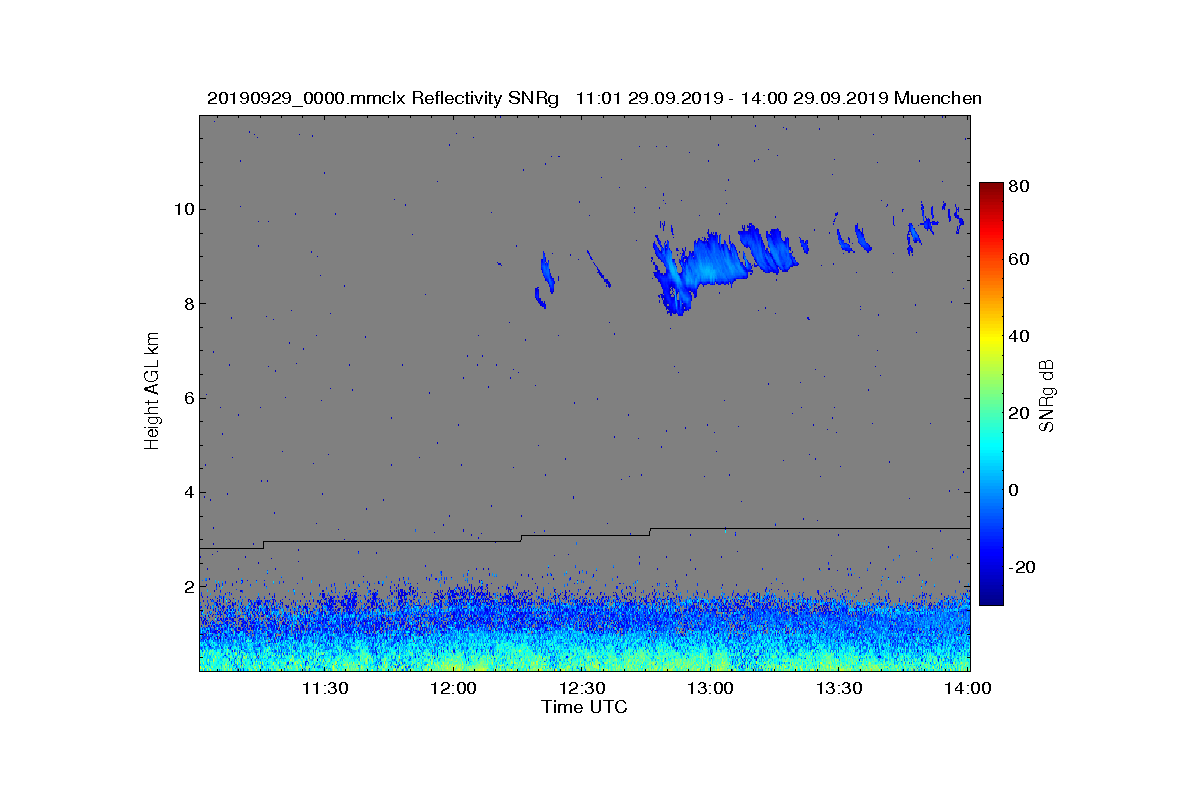Screen dimensions: 1200x800
Task: Click the colorbar tick label 80
Action: [x=1020, y=186]
